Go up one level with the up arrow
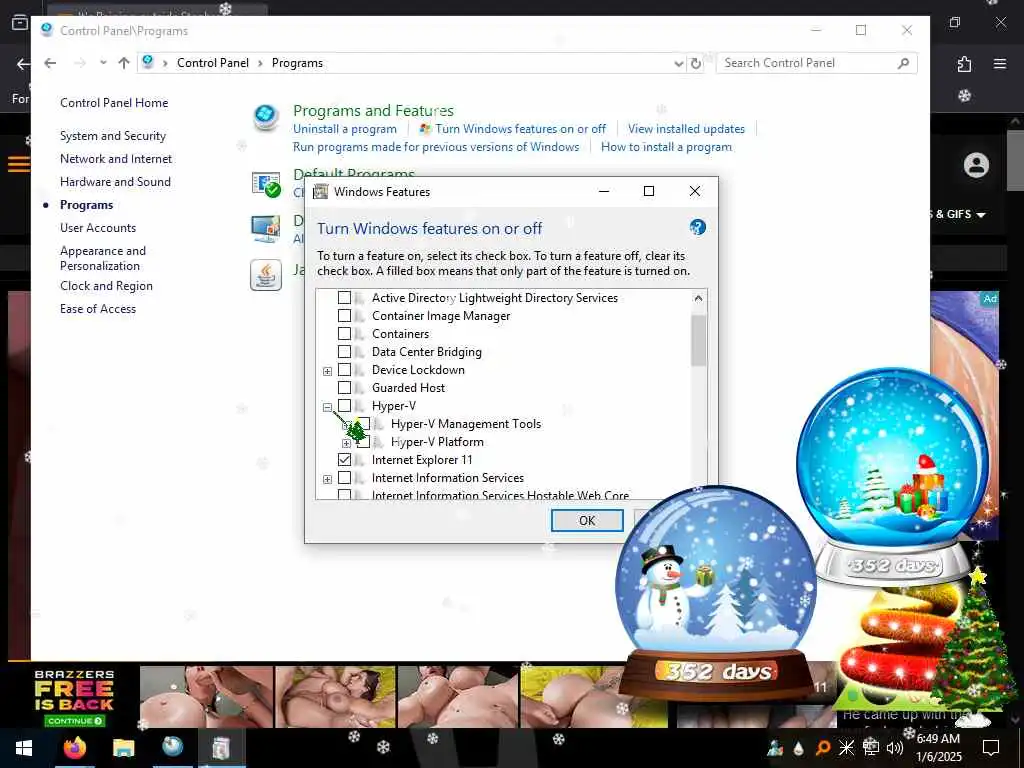The height and width of the screenshot is (768, 1024). click(124, 63)
